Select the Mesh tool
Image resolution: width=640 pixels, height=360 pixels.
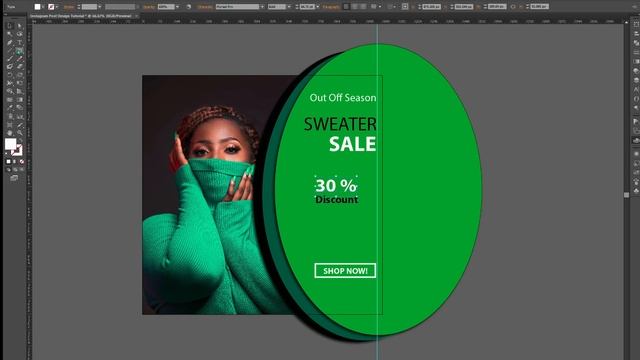pos(9,100)
